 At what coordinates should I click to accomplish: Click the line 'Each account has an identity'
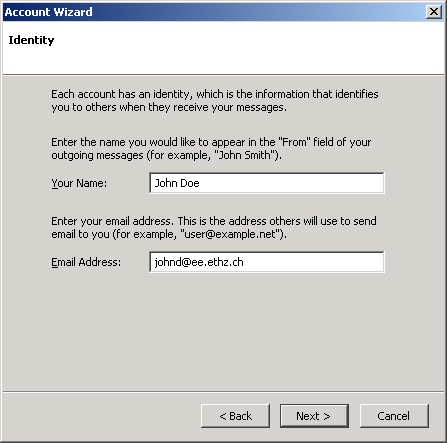[215, 94]
